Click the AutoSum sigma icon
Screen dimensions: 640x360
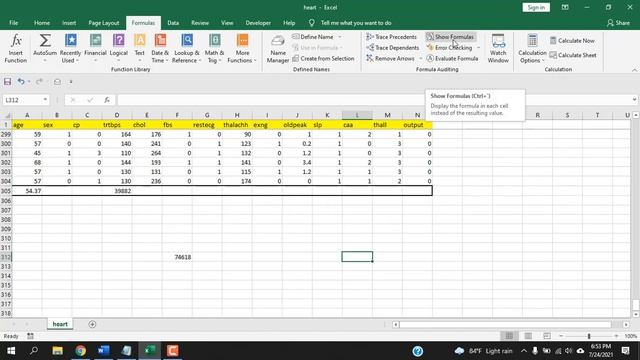[x=45, y=41]
